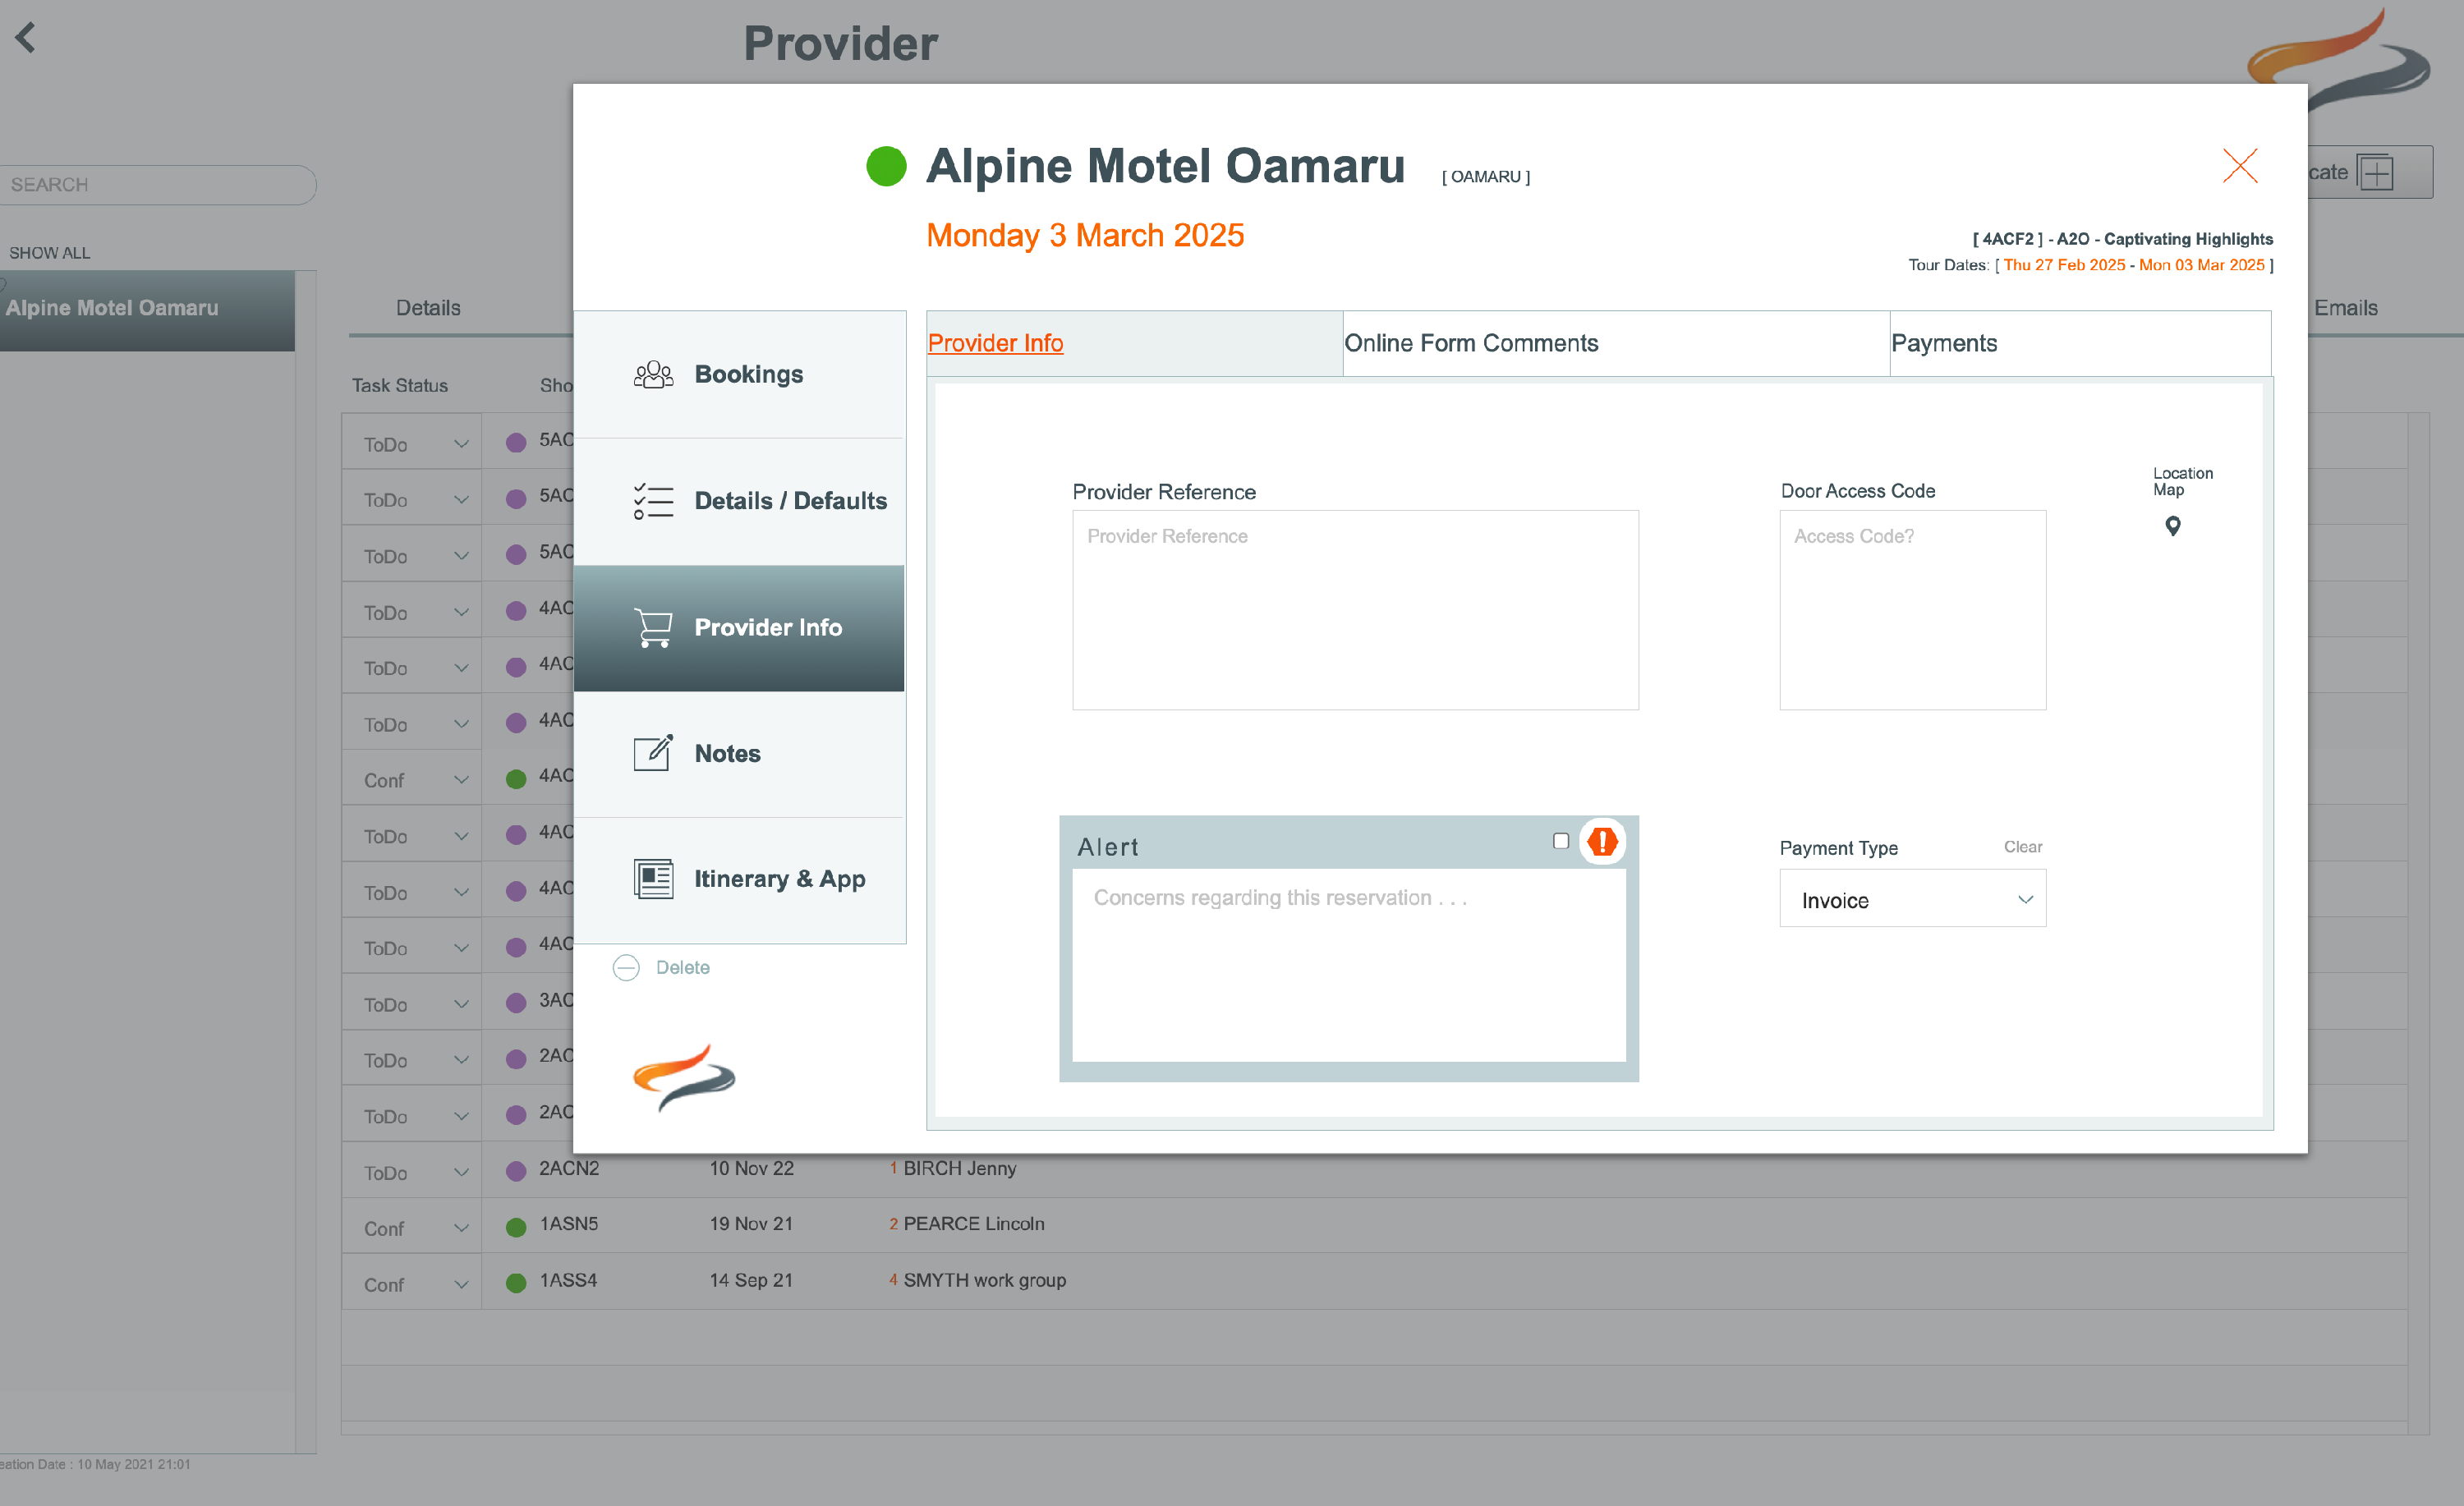Click the Monday 3 March 2025 date heading

[x=1085, y=236]
